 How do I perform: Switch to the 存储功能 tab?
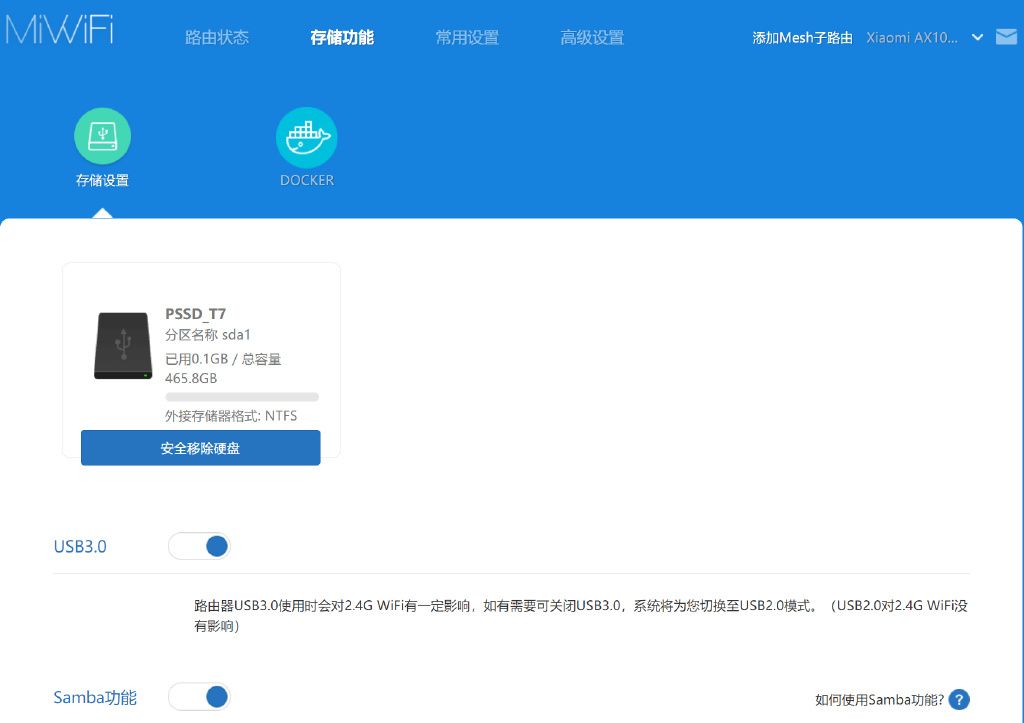pos(342,37)
